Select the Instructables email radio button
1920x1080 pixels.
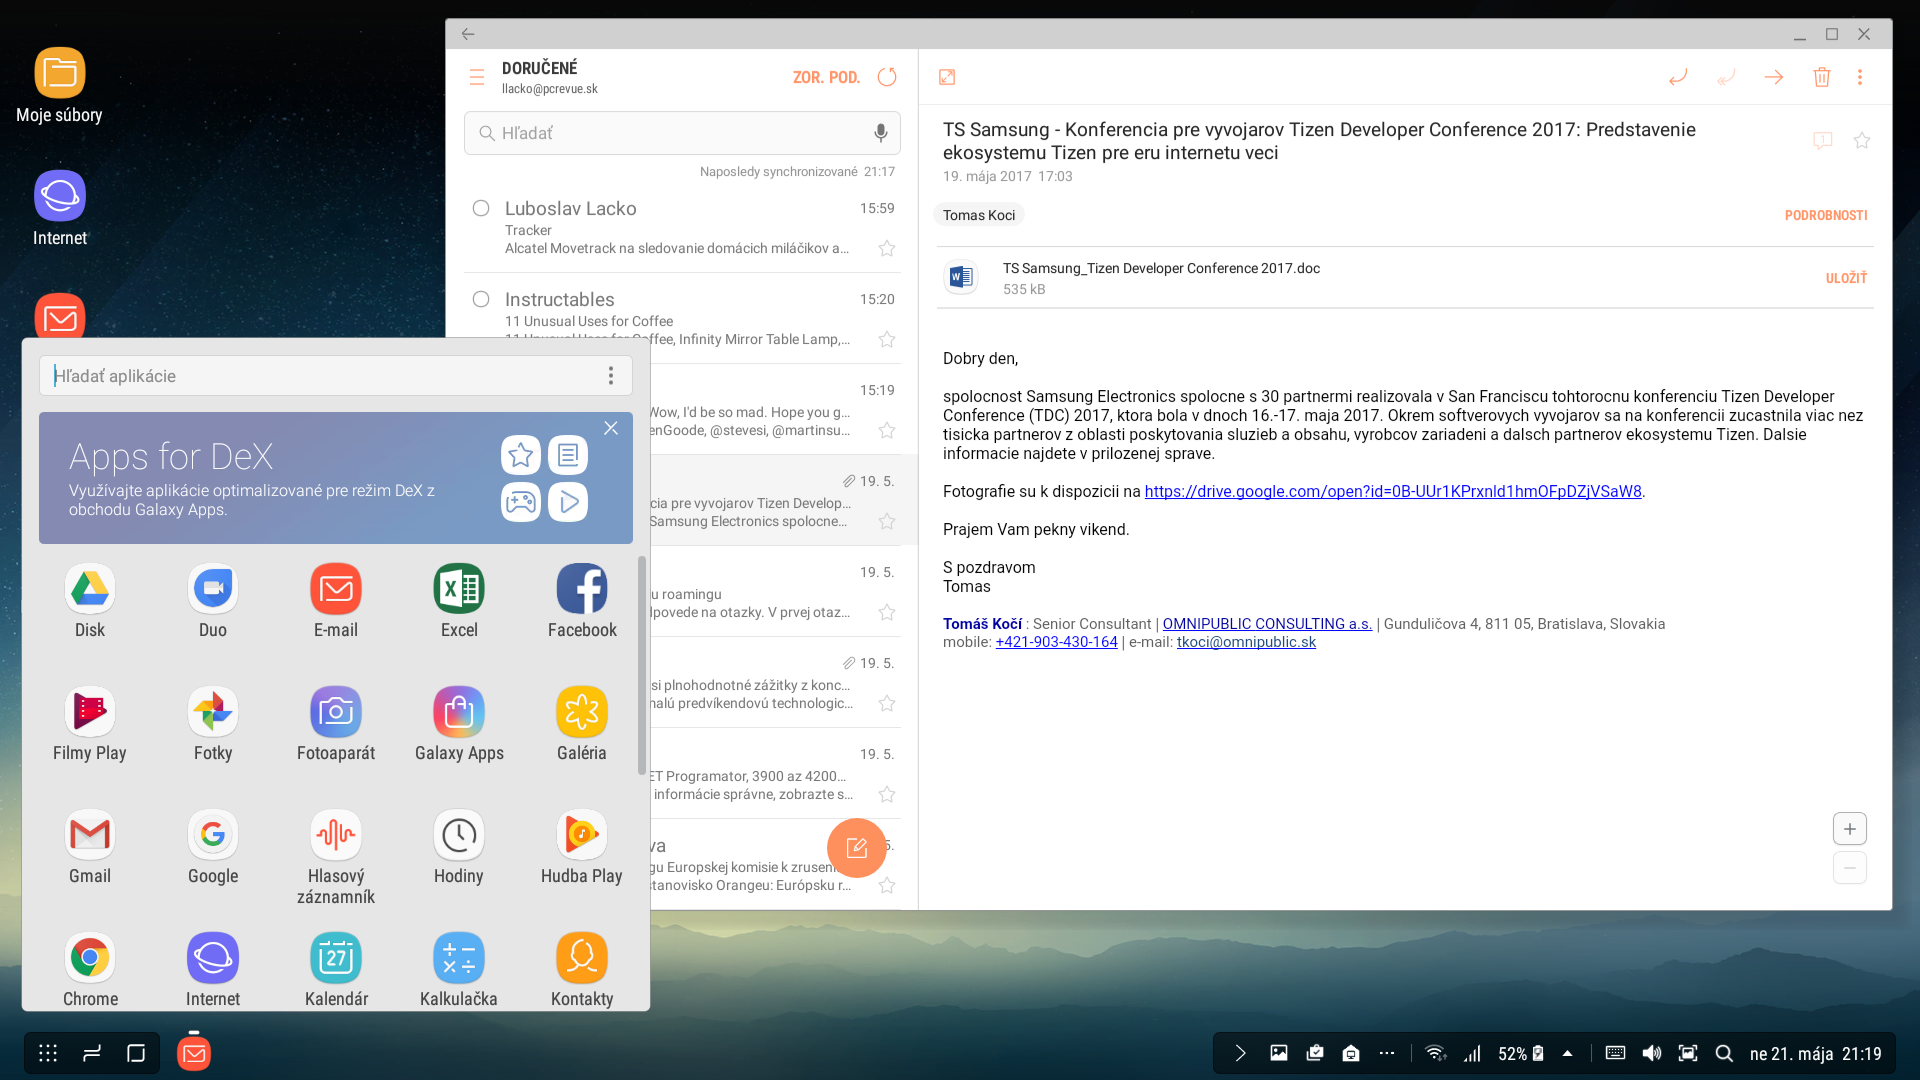(481, 299)
